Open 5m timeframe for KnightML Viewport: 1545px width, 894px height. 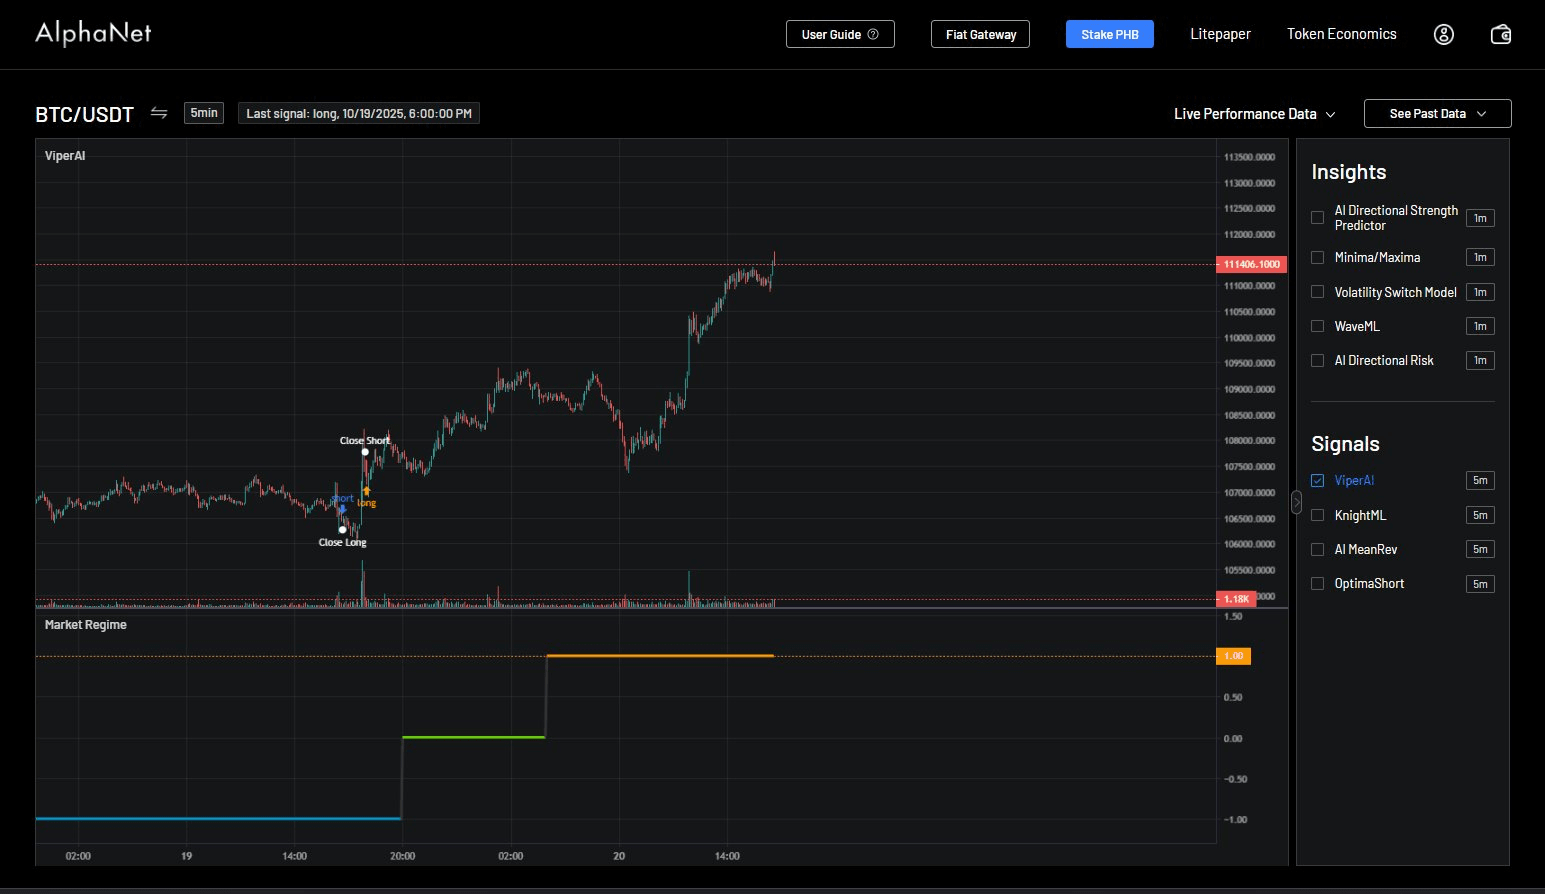coord(1480,515)
